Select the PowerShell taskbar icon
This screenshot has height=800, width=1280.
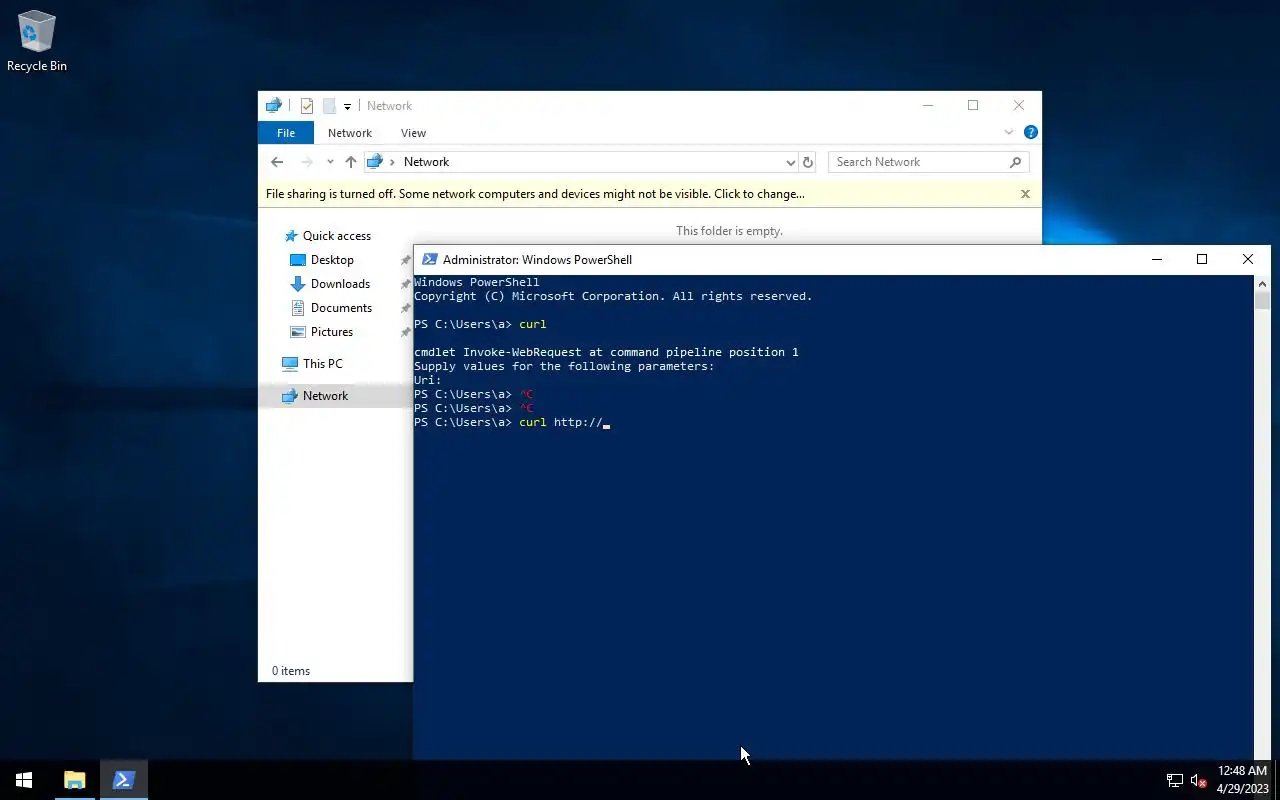pyautogui.click(x=124, y=780)
